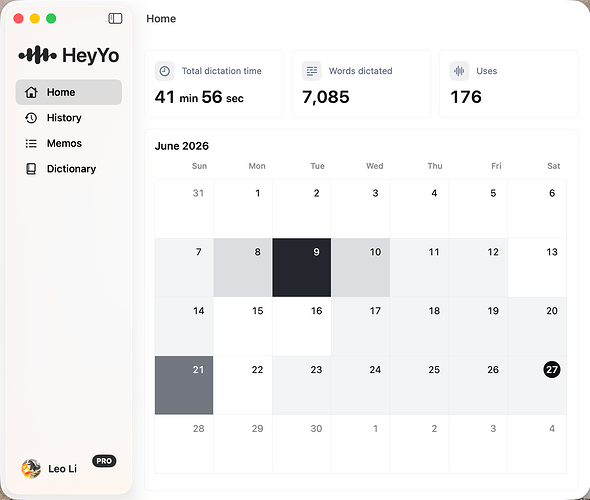This screenshot has height=500, width=590.
Task: Open the Memos section label
Action: 64,143
